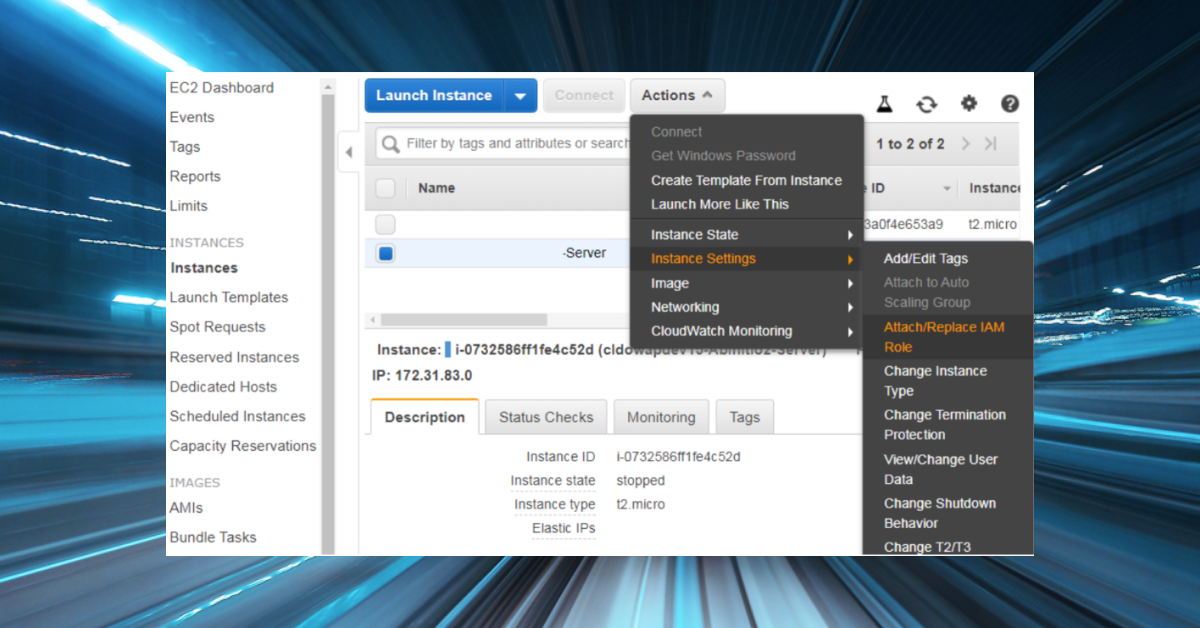Expand the Instance Settings submenu
The height and width of the screenshot is (628, 1200).
[747, 259]
